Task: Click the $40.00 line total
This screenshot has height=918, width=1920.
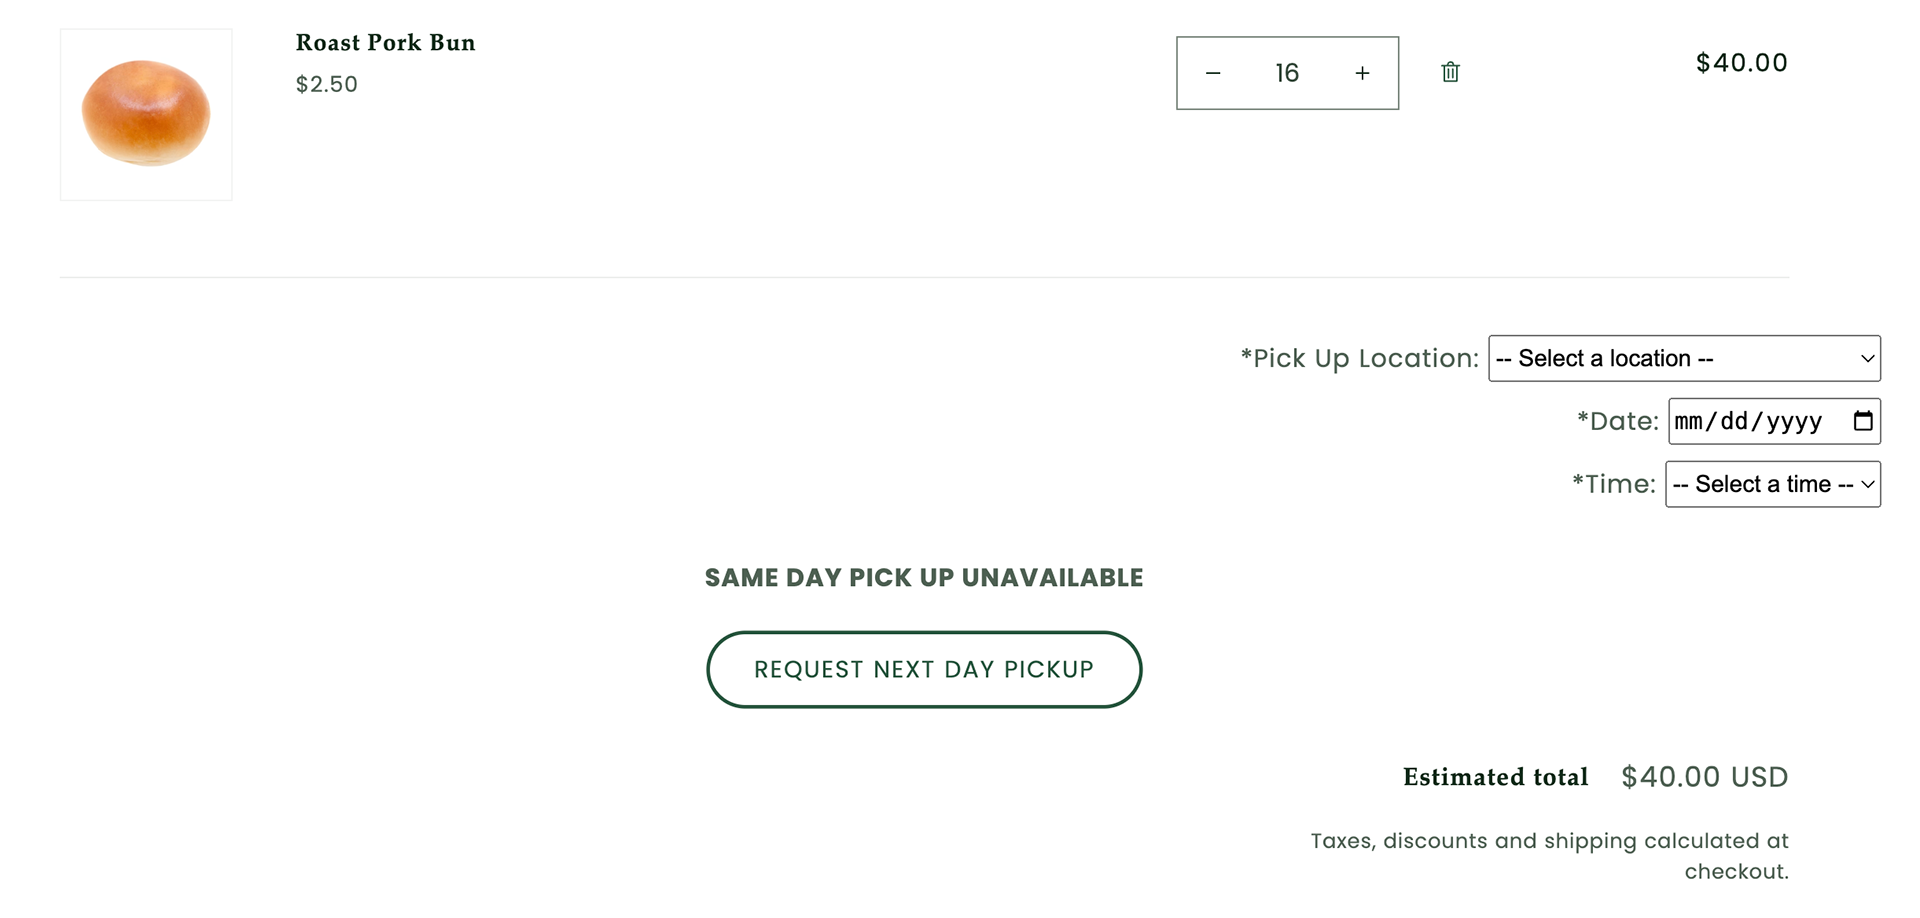Action: tap(1741, 62)
